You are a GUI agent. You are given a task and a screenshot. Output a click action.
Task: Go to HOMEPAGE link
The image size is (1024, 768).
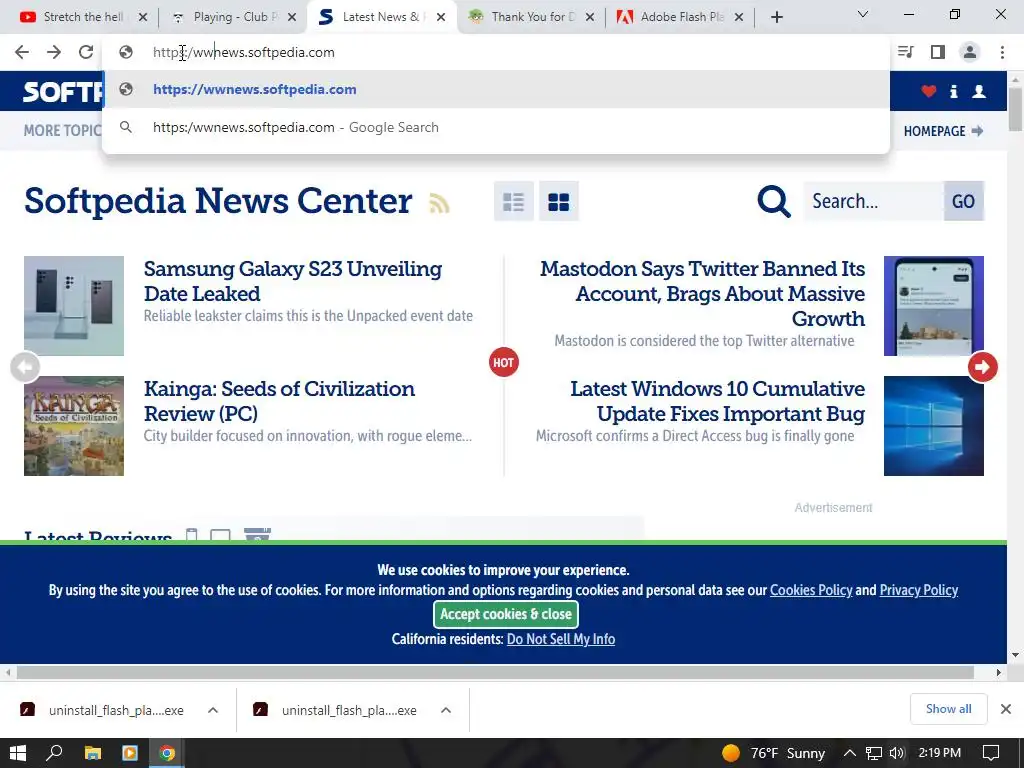point(943,131)
